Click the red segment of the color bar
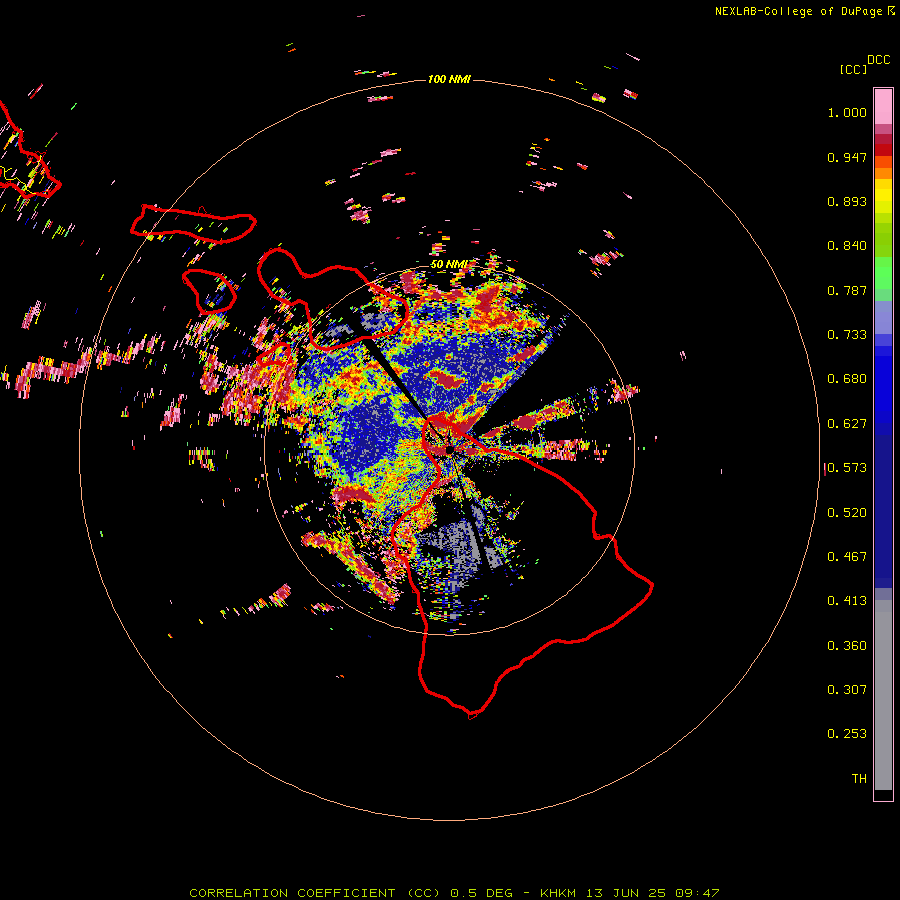Image resolution: width=900 pixels, height=900 pixels. [x=883, y=150]
